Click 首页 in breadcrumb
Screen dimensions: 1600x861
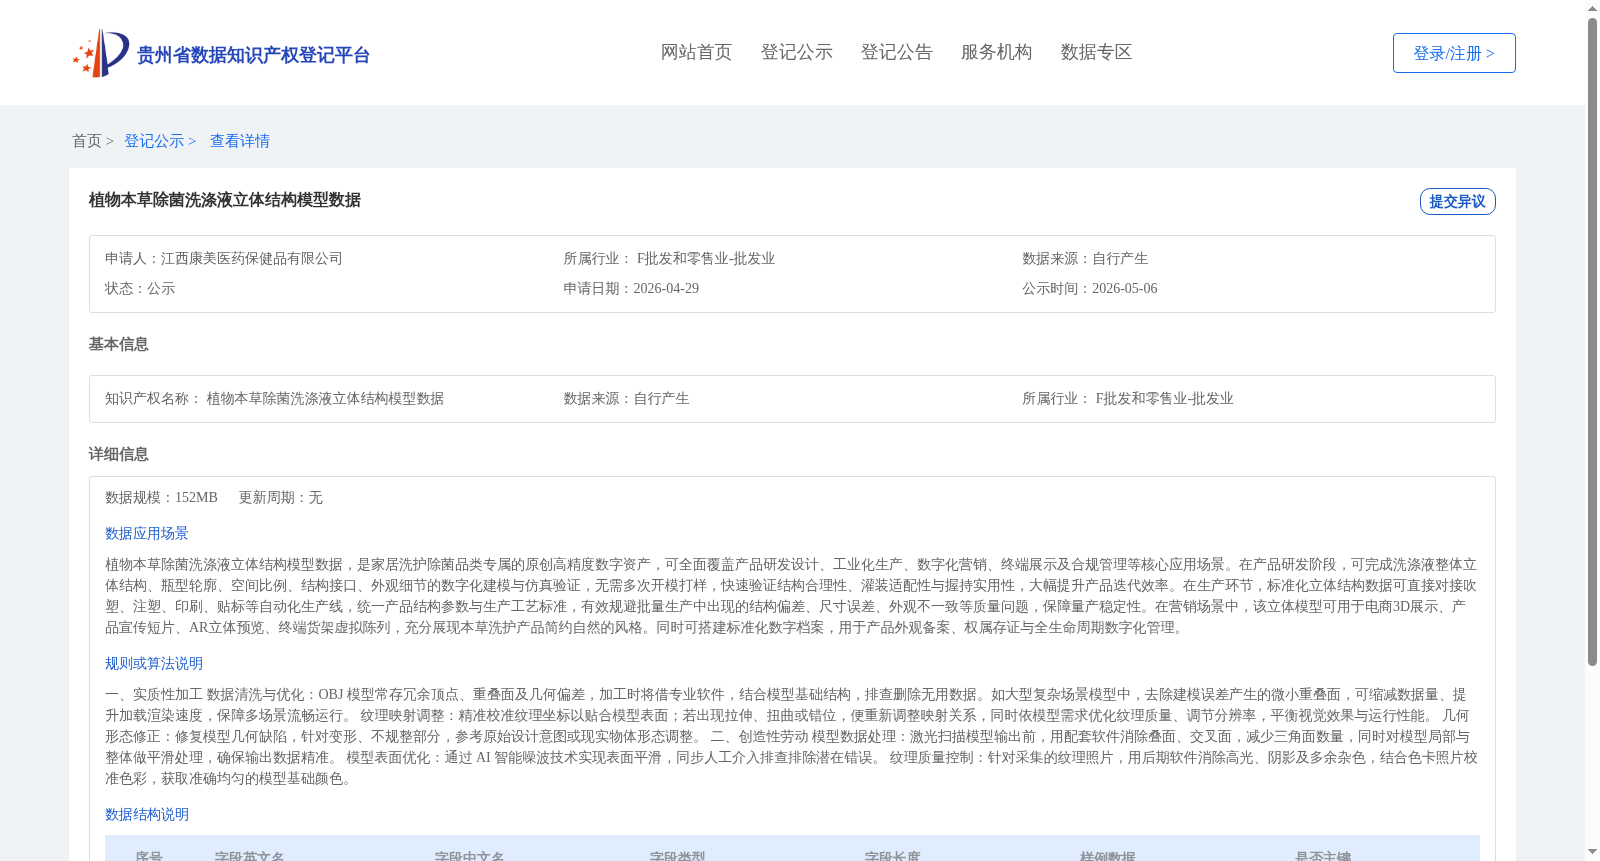tap(87, 141)
